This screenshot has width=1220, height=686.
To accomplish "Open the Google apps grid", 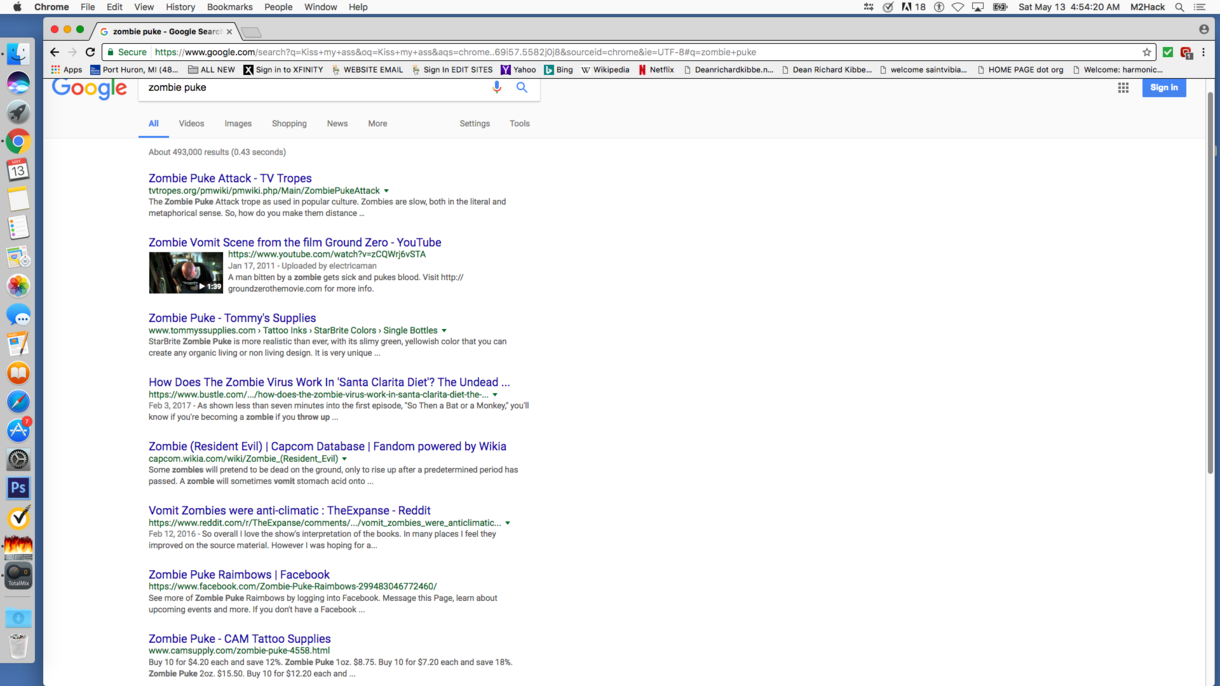I will 1123,88.
